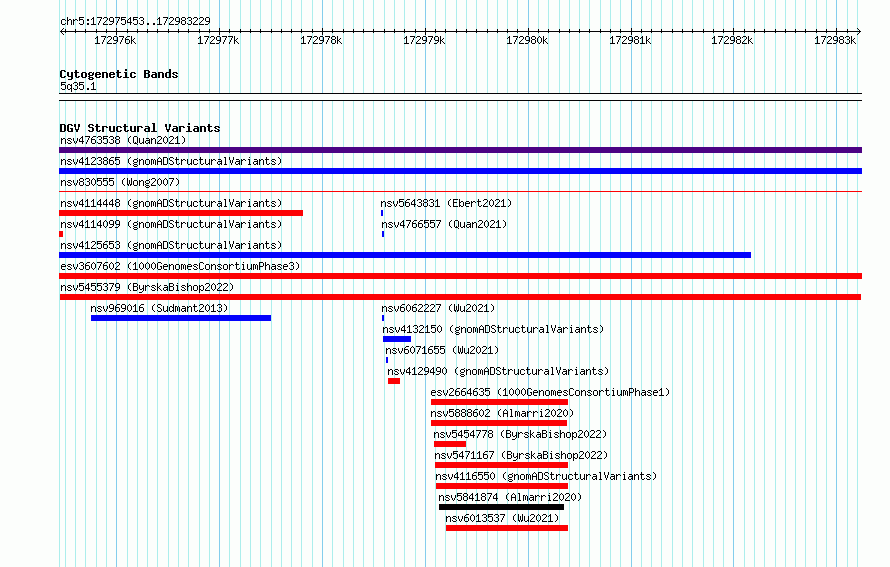Select the blue nsv4123865 variant bar

click(460, 171)
